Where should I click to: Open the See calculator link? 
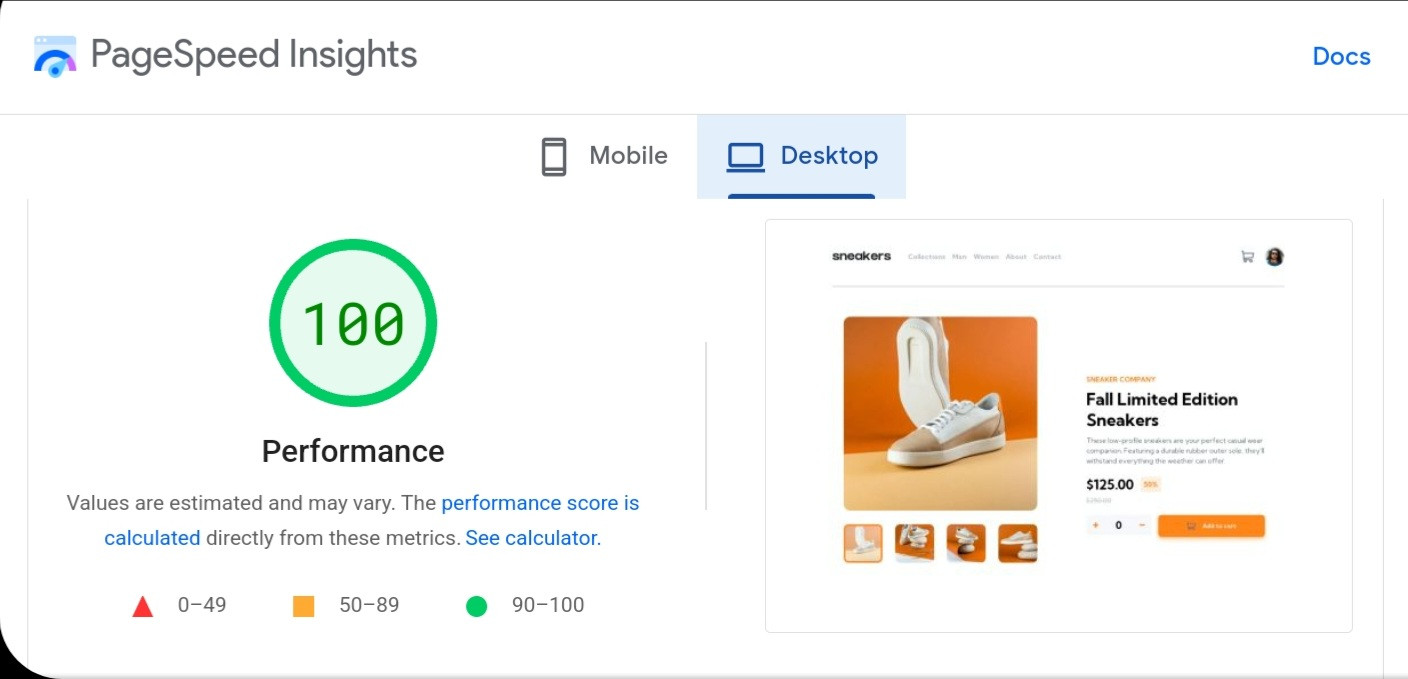pyautogui.click(x=531, y=538)
